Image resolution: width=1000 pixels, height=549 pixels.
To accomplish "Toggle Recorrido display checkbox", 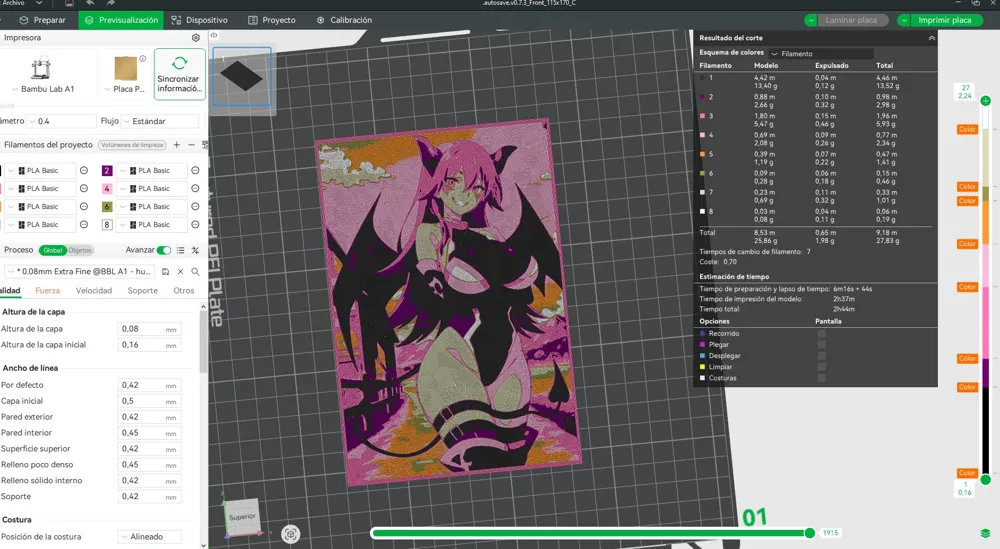I will coord(821,333).
